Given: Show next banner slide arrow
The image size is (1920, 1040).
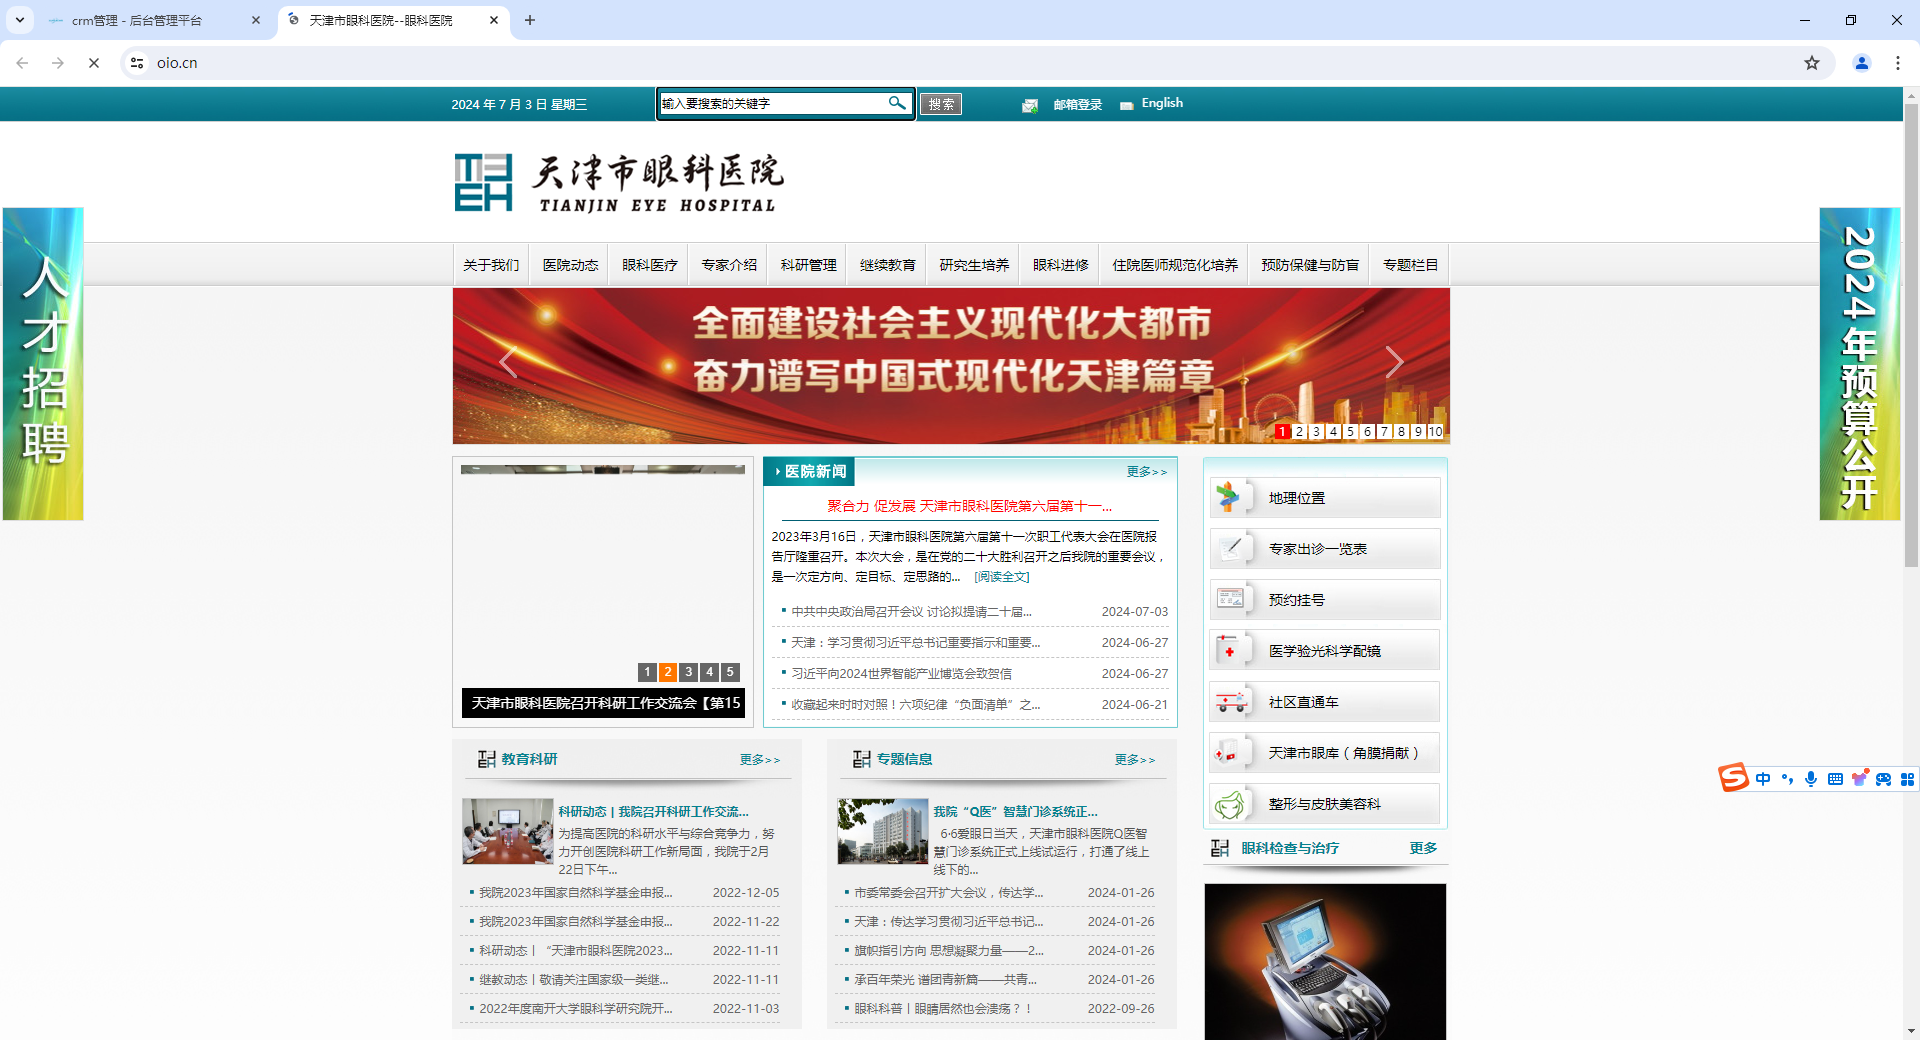Looking at the screenshot, I should tap(1394, 362).
